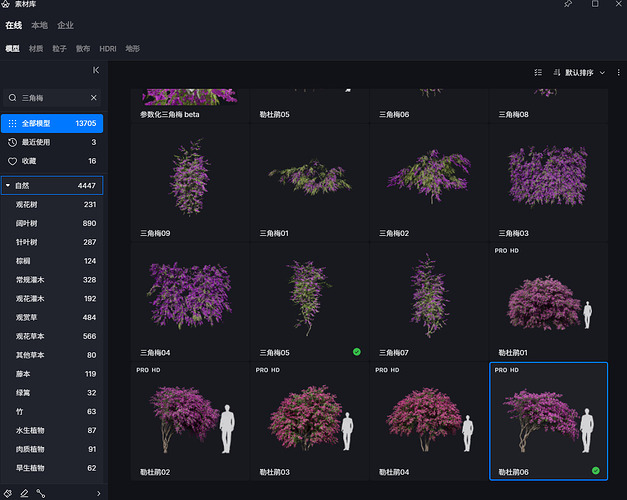Switch to the HDRI tab

(107, 48)
